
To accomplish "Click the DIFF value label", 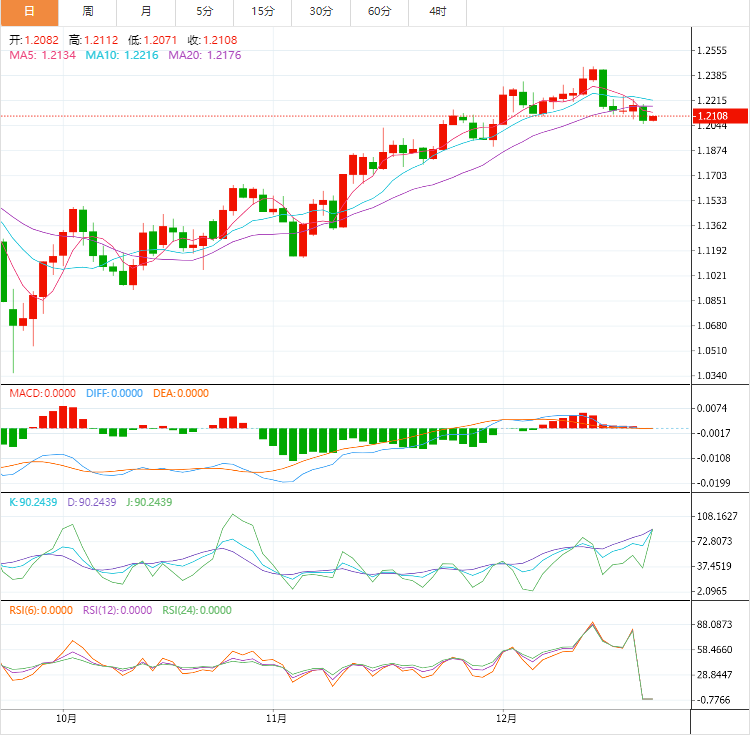I will pos(114,393).
